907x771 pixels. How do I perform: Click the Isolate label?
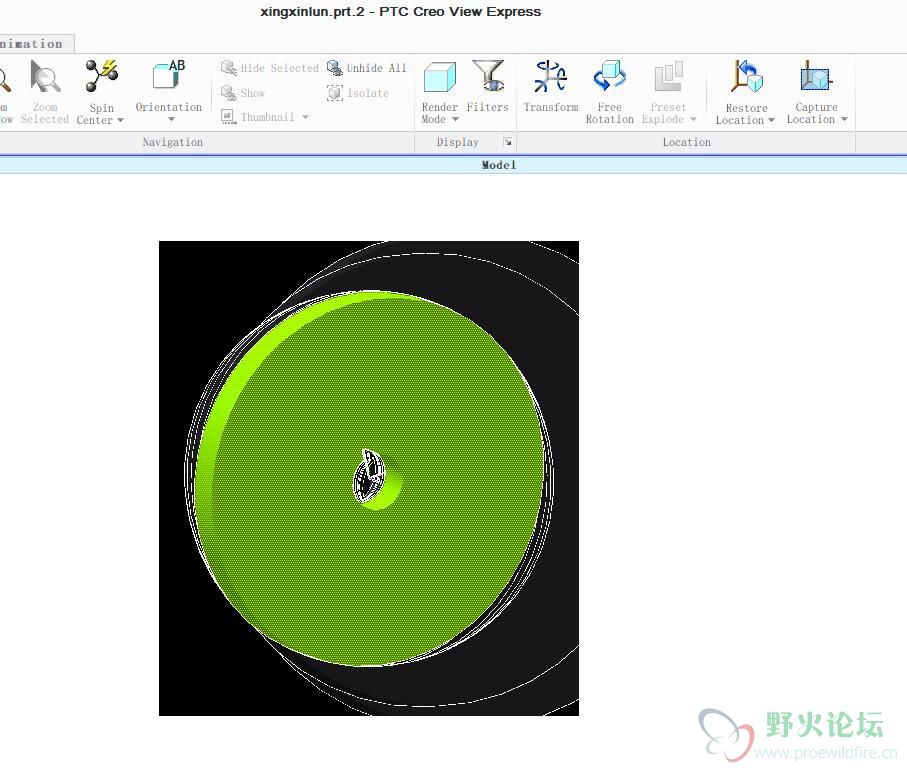point(368,93)
